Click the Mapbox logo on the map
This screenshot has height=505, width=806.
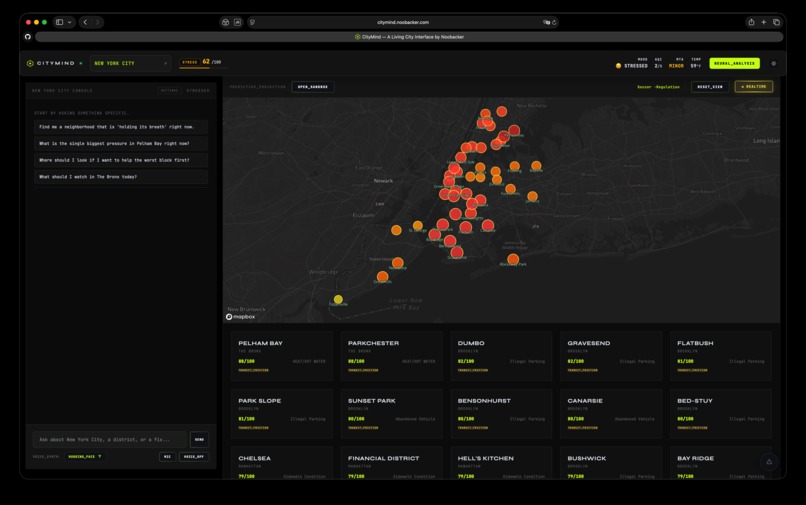(241, 317)
